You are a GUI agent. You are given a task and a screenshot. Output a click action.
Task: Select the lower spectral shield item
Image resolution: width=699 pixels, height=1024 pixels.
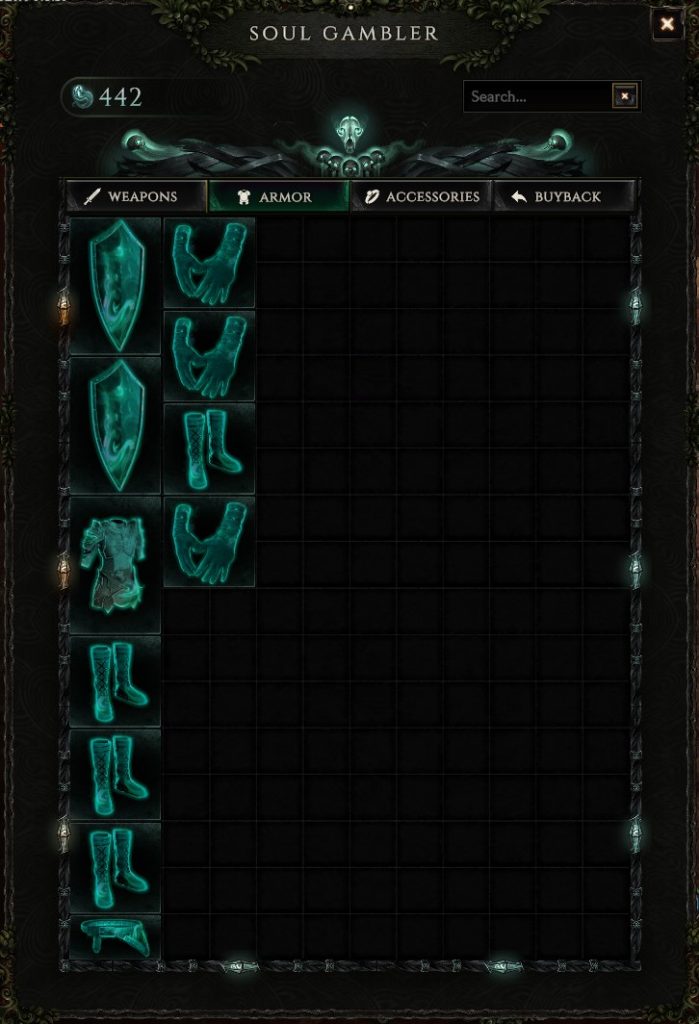point(116,426)
